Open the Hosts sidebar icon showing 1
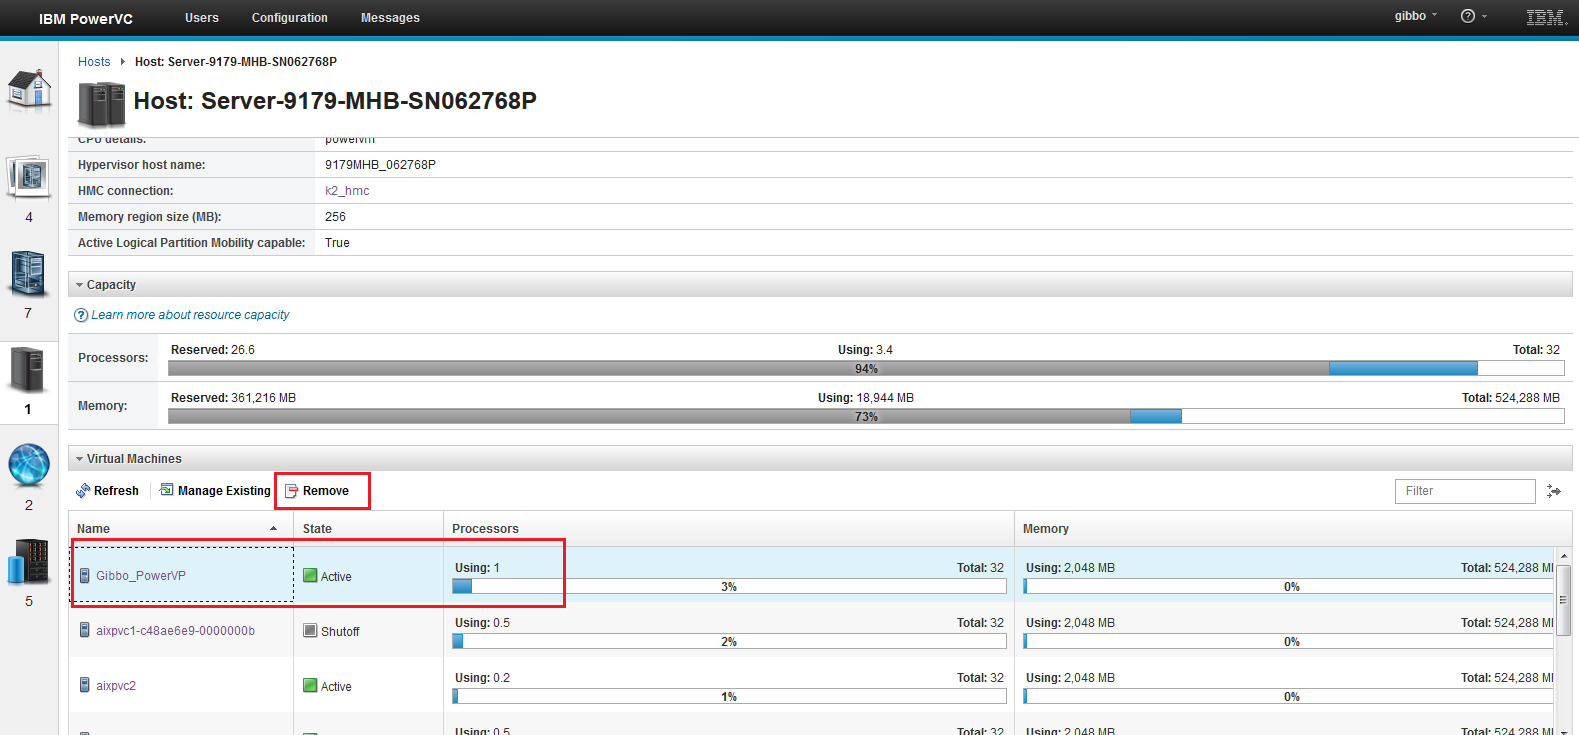1579x735 pixels. [28, 370]
